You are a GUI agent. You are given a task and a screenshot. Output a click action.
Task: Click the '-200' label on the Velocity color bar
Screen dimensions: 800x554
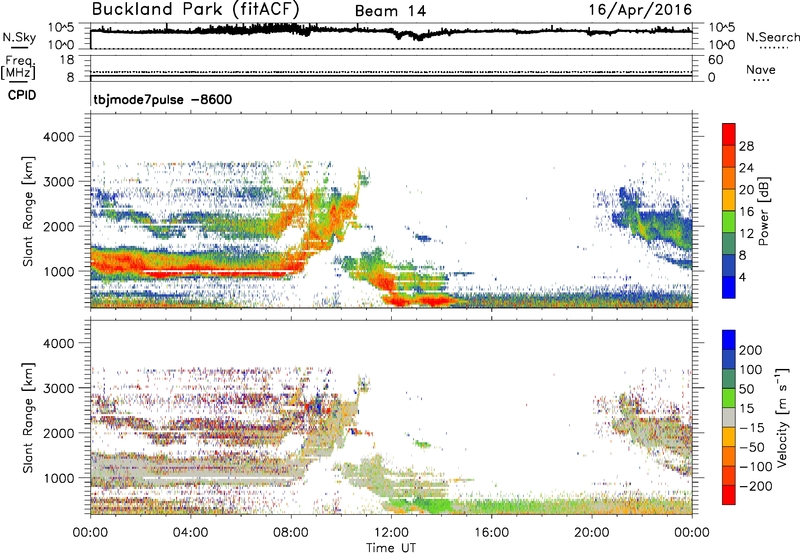click(x=756, y=486)
